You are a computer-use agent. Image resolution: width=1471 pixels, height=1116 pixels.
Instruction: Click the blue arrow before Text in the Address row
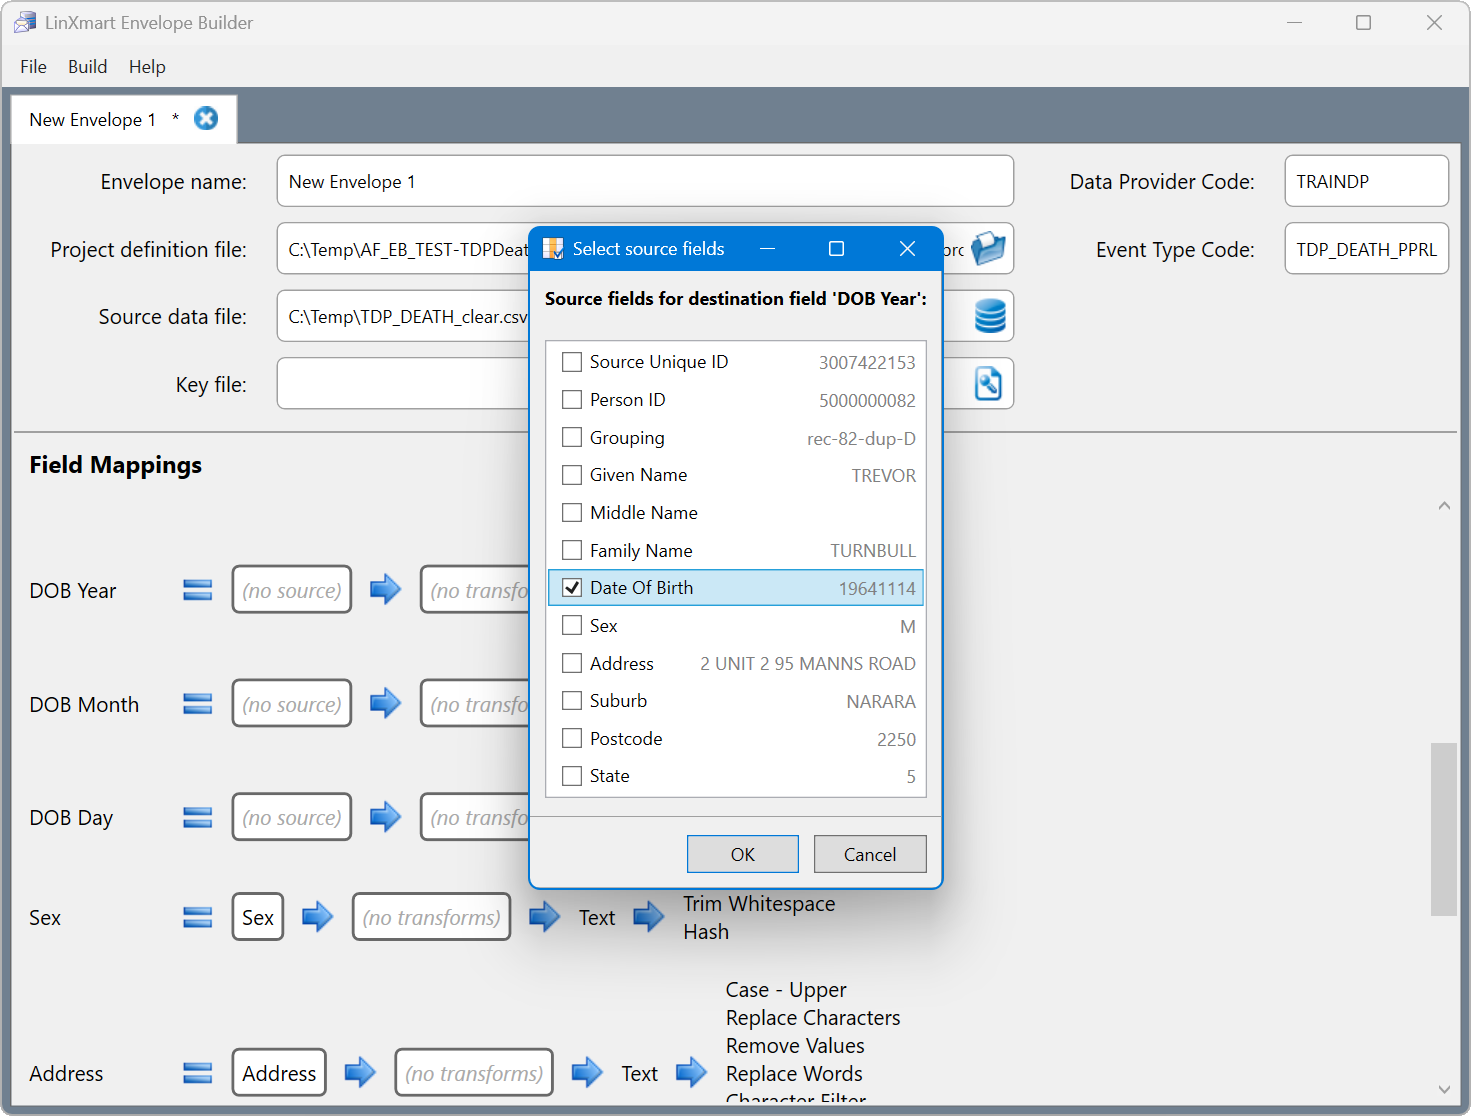coord(587,1073)
